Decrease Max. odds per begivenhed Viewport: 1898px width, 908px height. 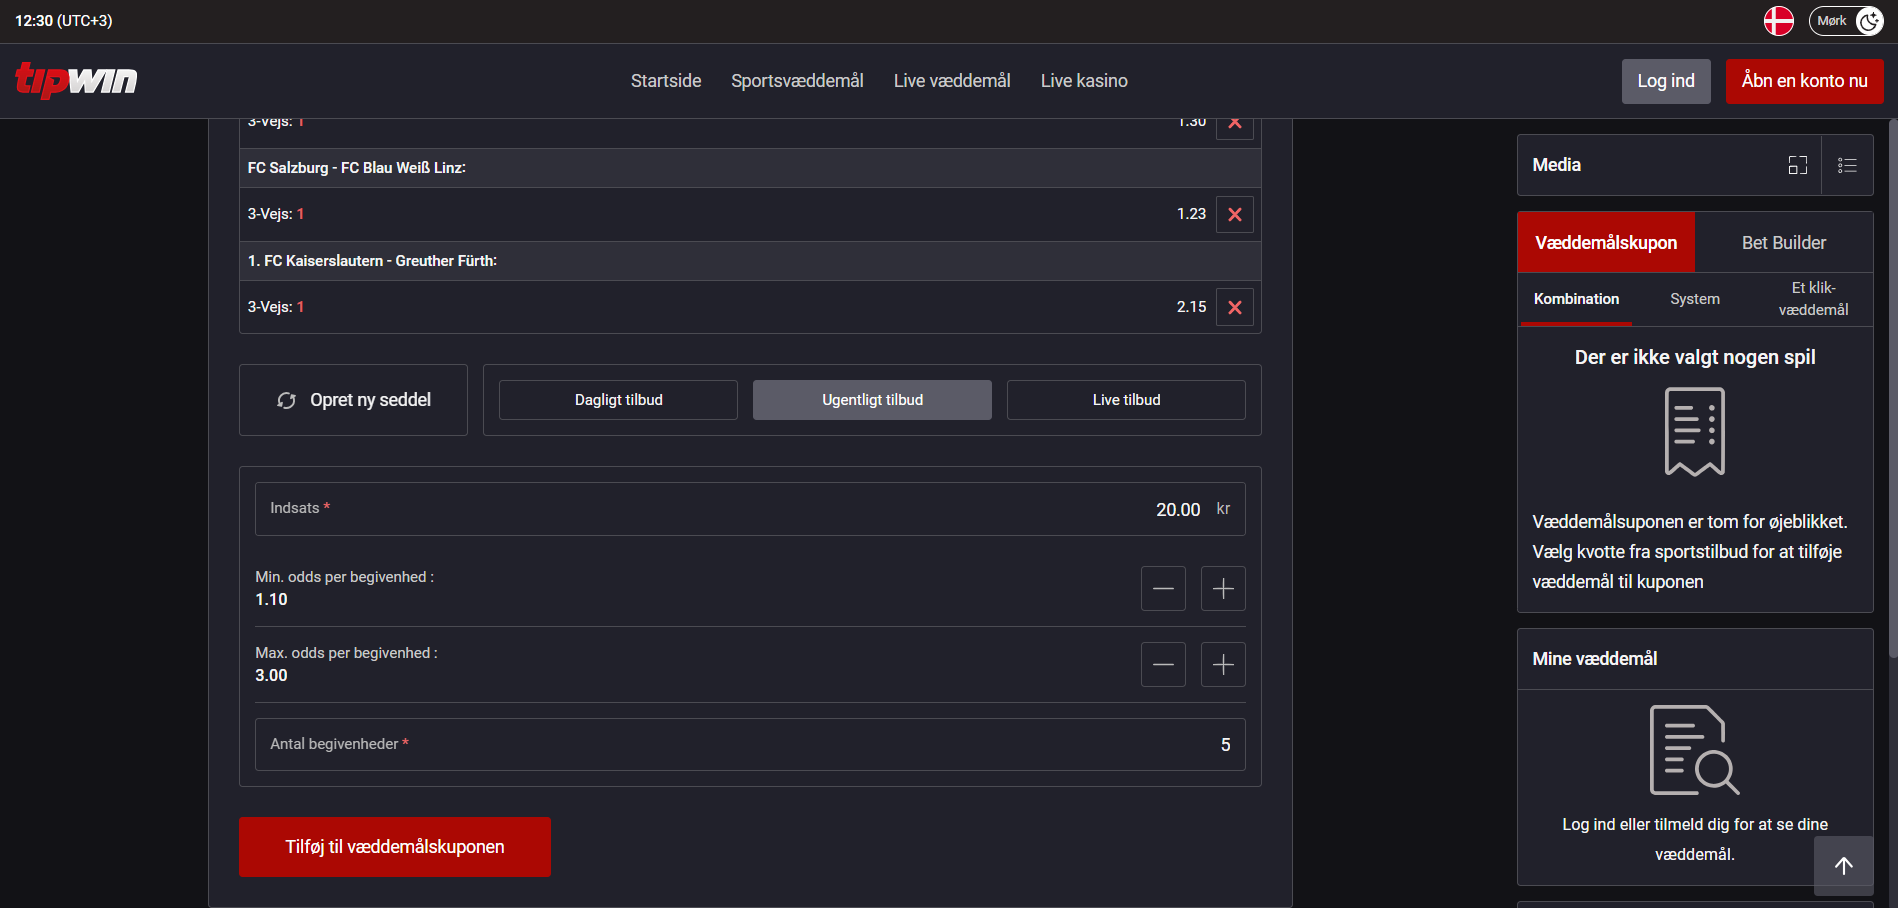tap(1163, 664)
